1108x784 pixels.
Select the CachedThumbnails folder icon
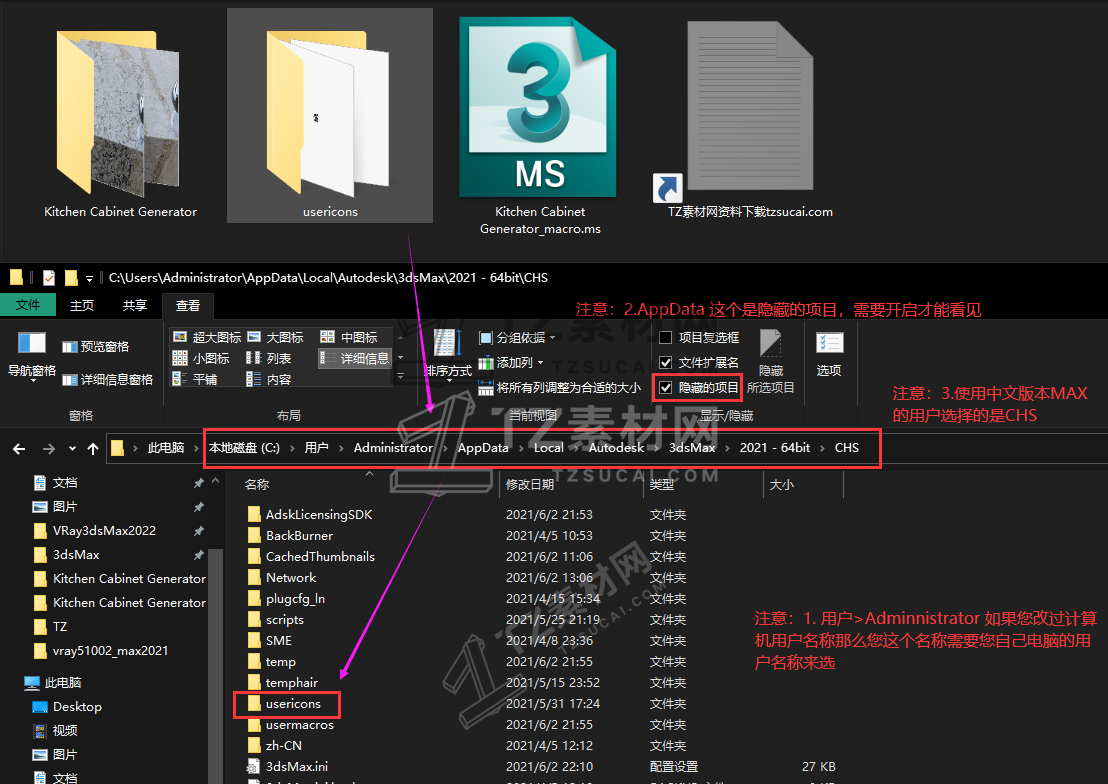pos(254,556)
